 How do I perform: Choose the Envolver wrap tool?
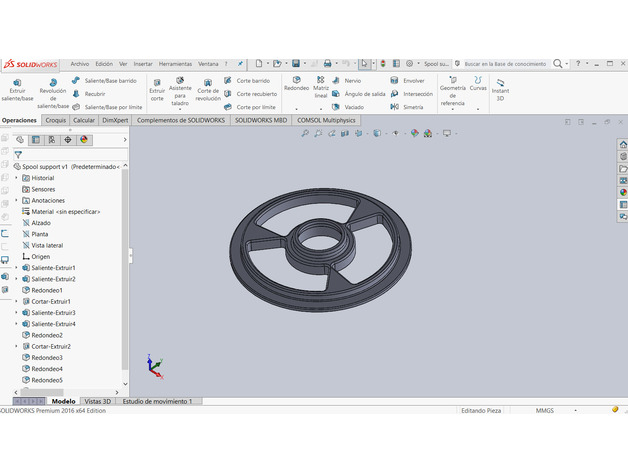(407, 81)
